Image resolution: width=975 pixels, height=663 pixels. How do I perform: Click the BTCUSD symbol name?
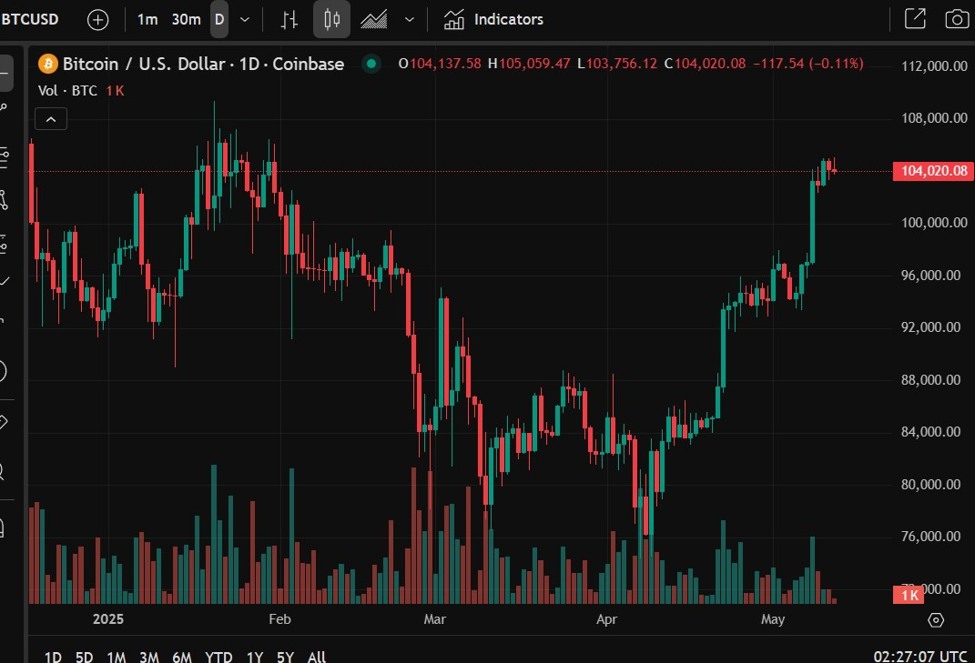[x=30, y=18]
